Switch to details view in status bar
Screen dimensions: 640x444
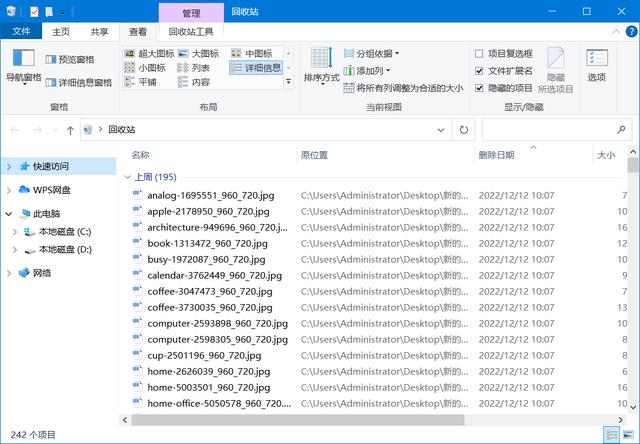coord(612,435)
